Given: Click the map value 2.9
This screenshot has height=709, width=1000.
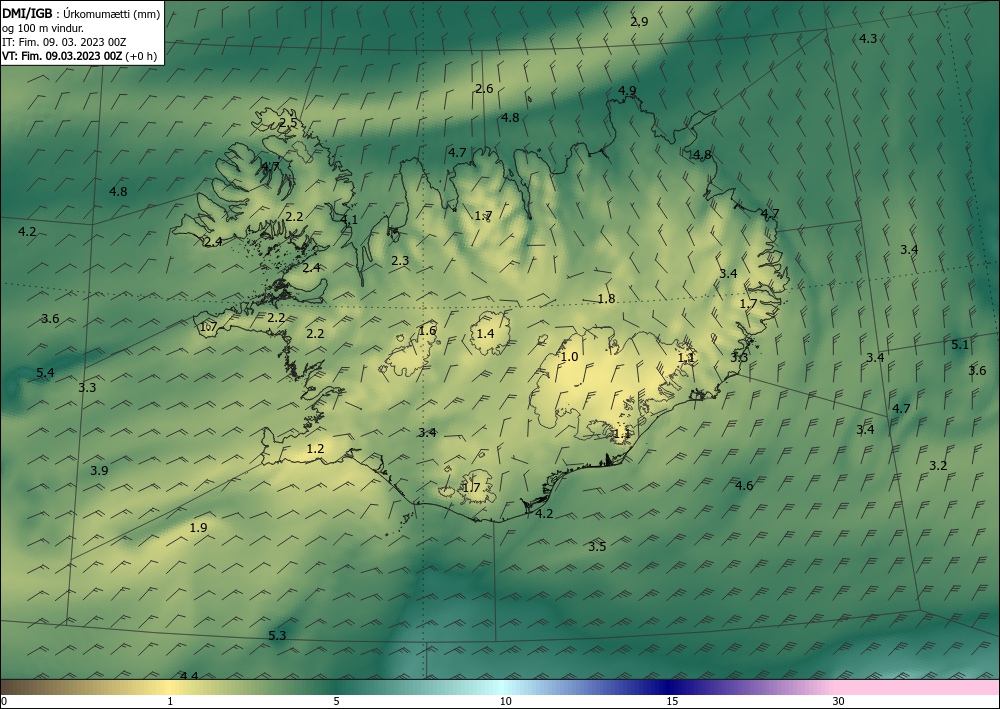Looking at the screenshot, I should tap(639, 22).
